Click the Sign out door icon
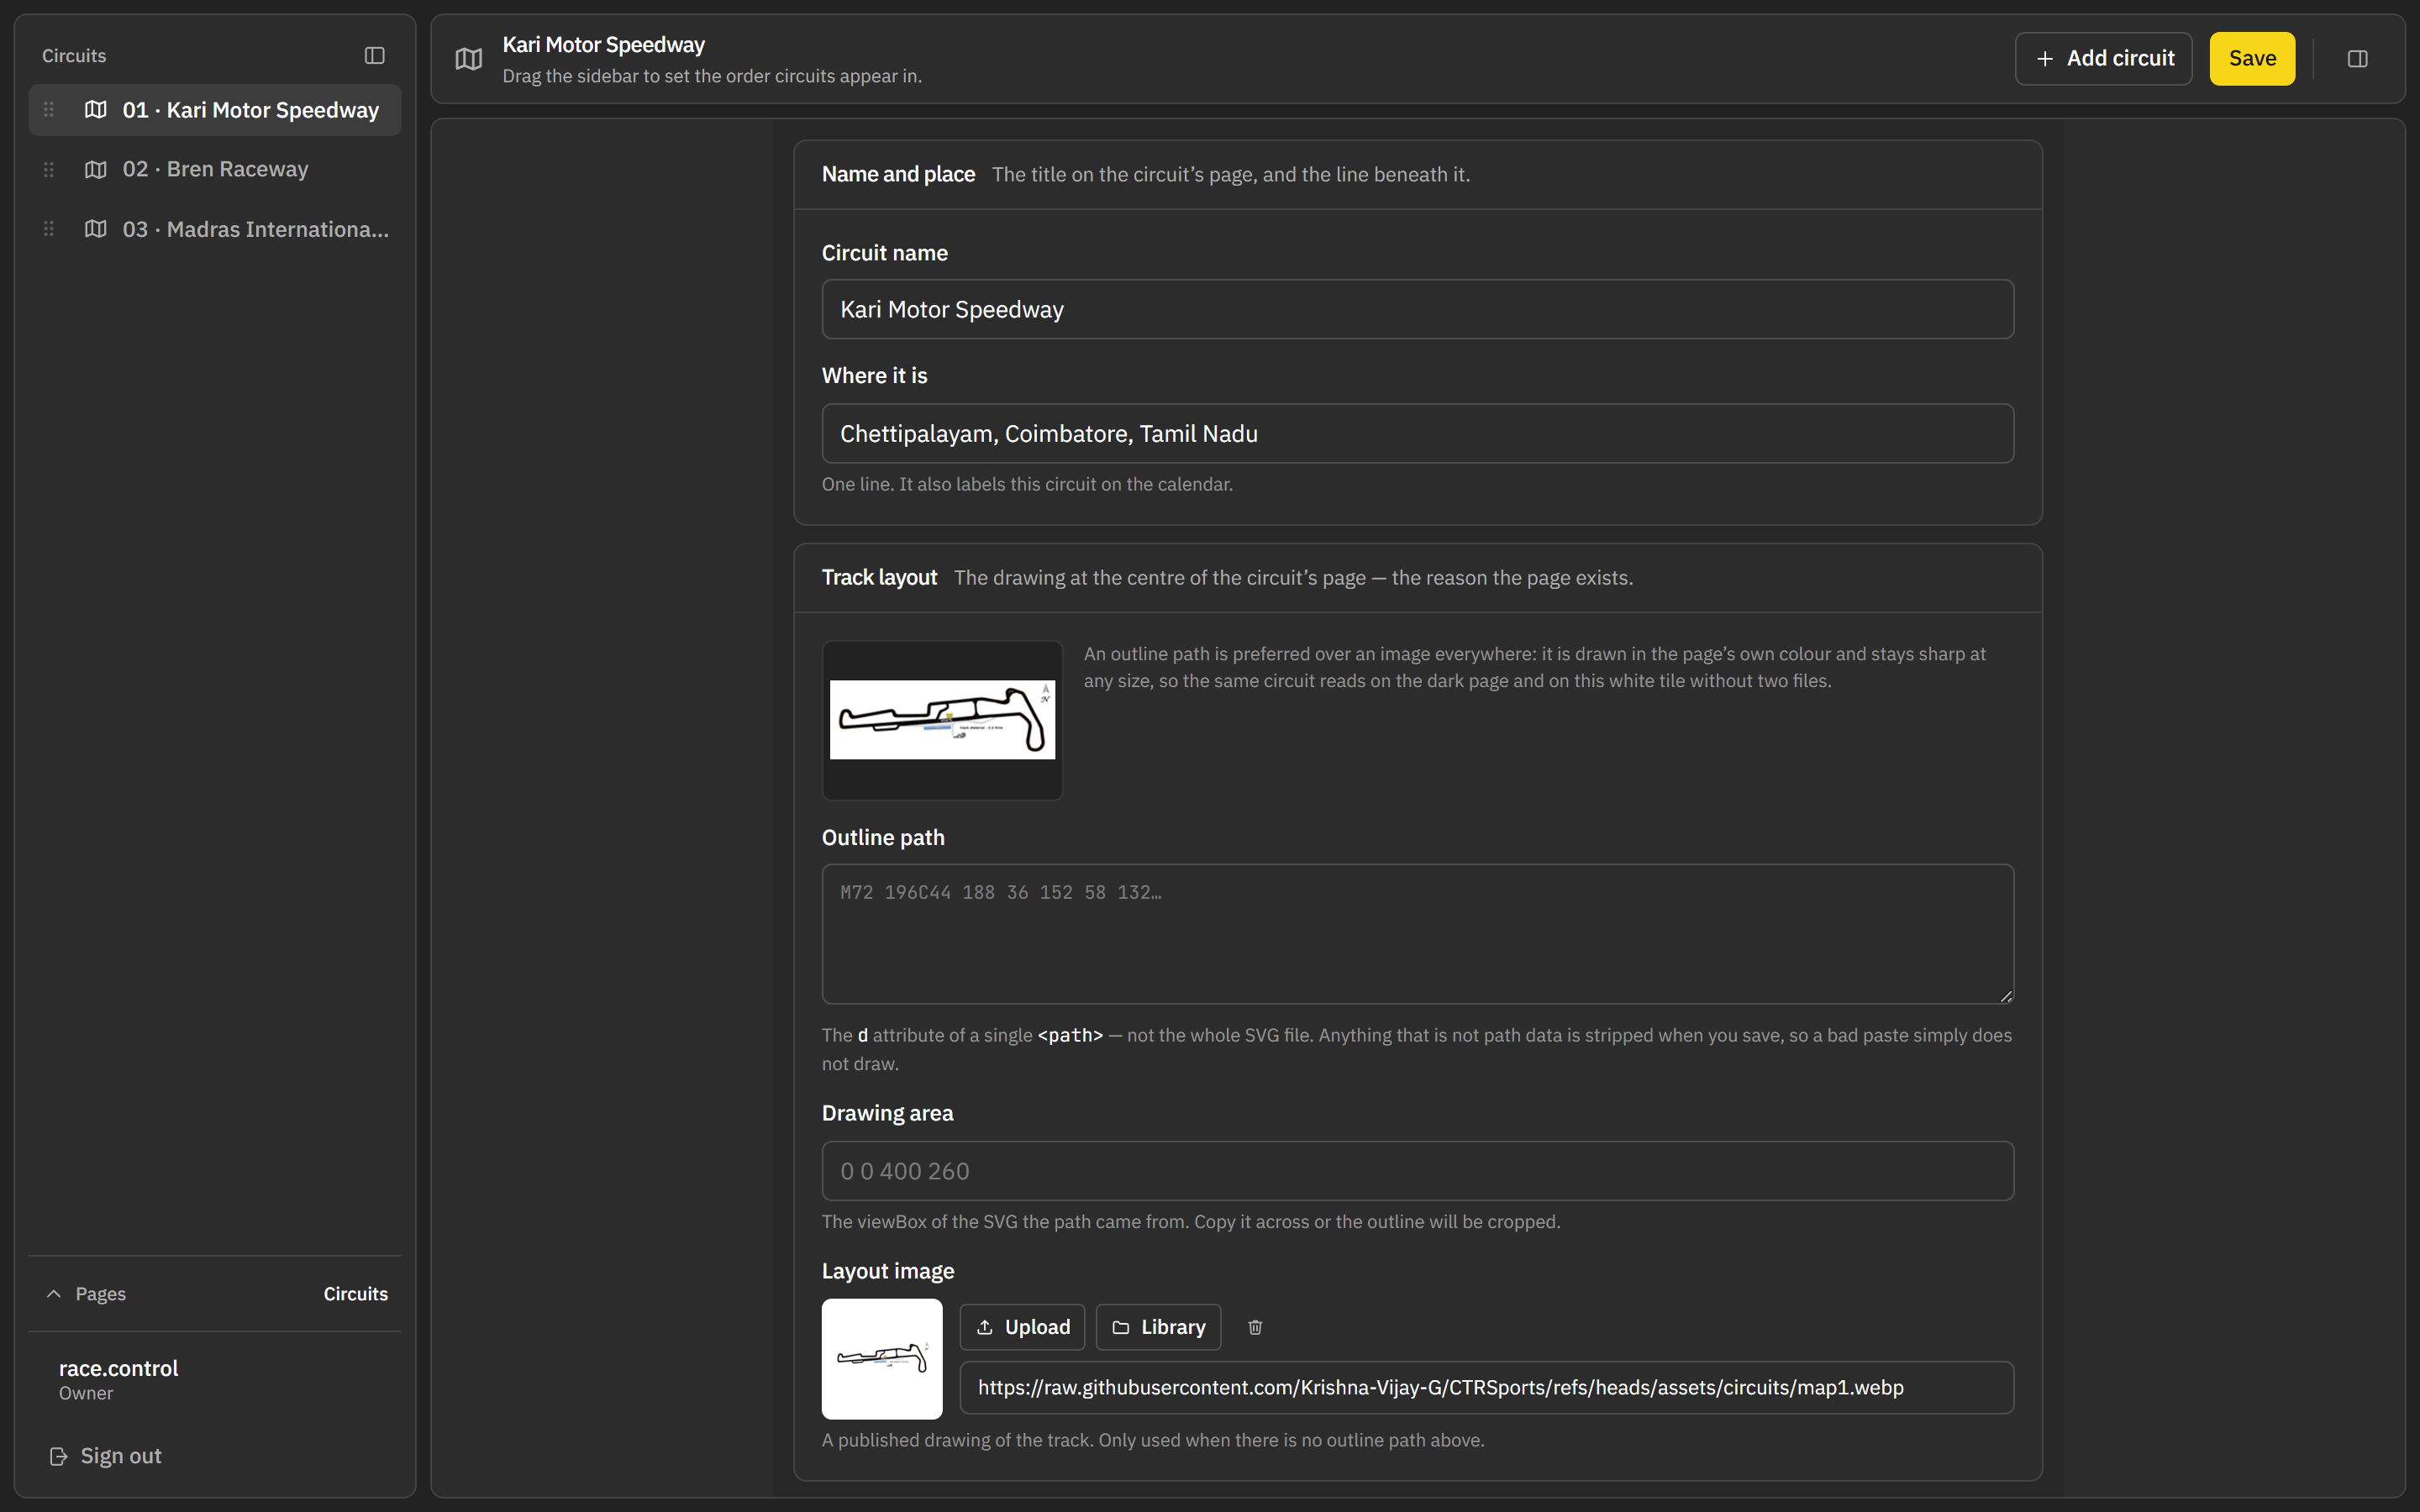 tap(59, 1456)
